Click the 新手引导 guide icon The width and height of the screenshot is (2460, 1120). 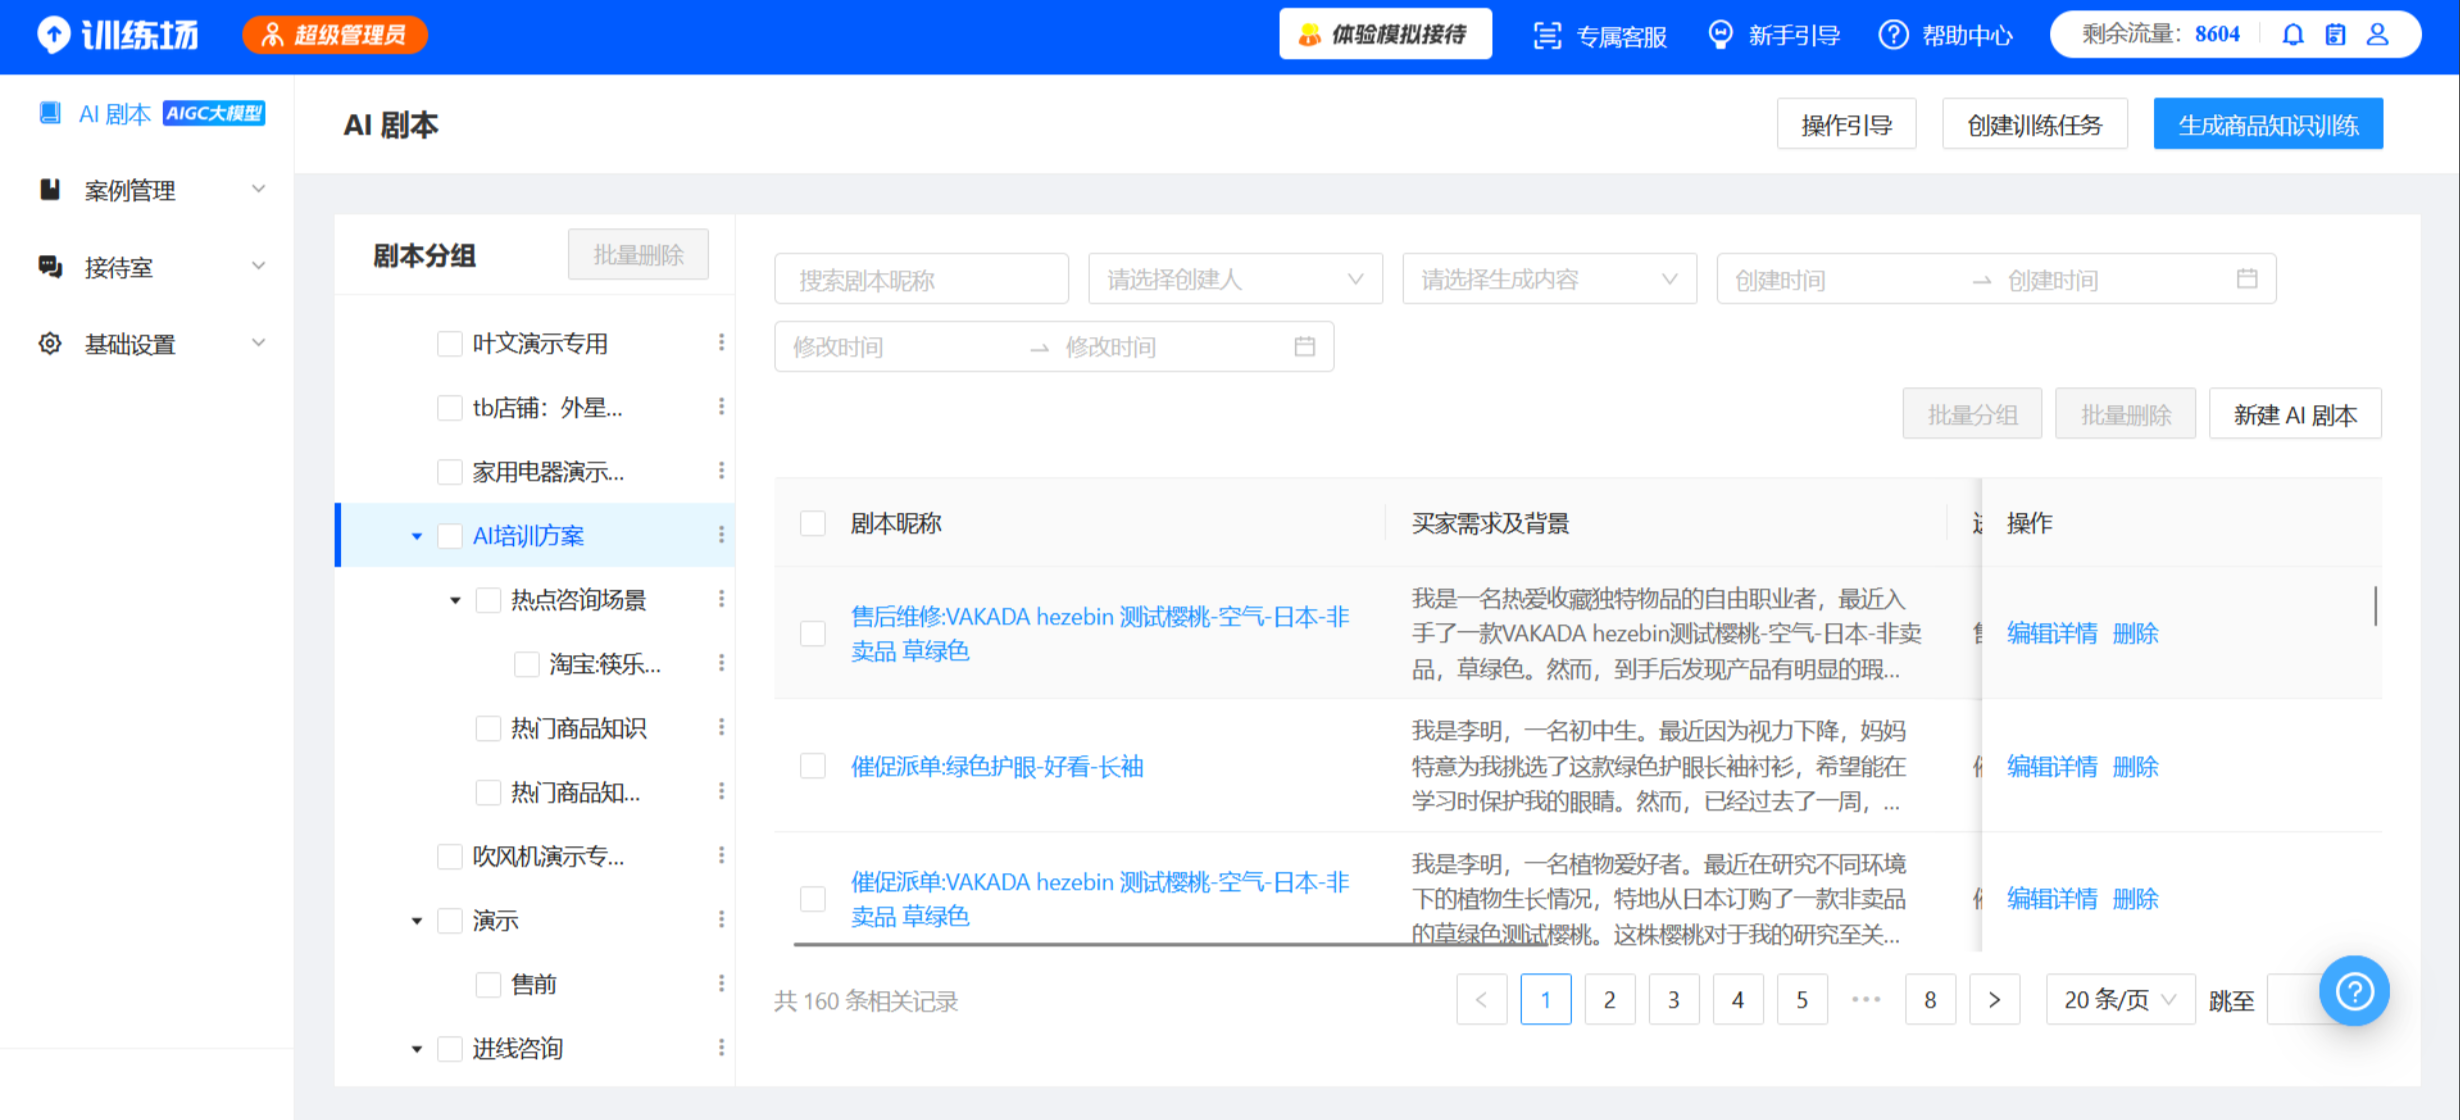1720,35
